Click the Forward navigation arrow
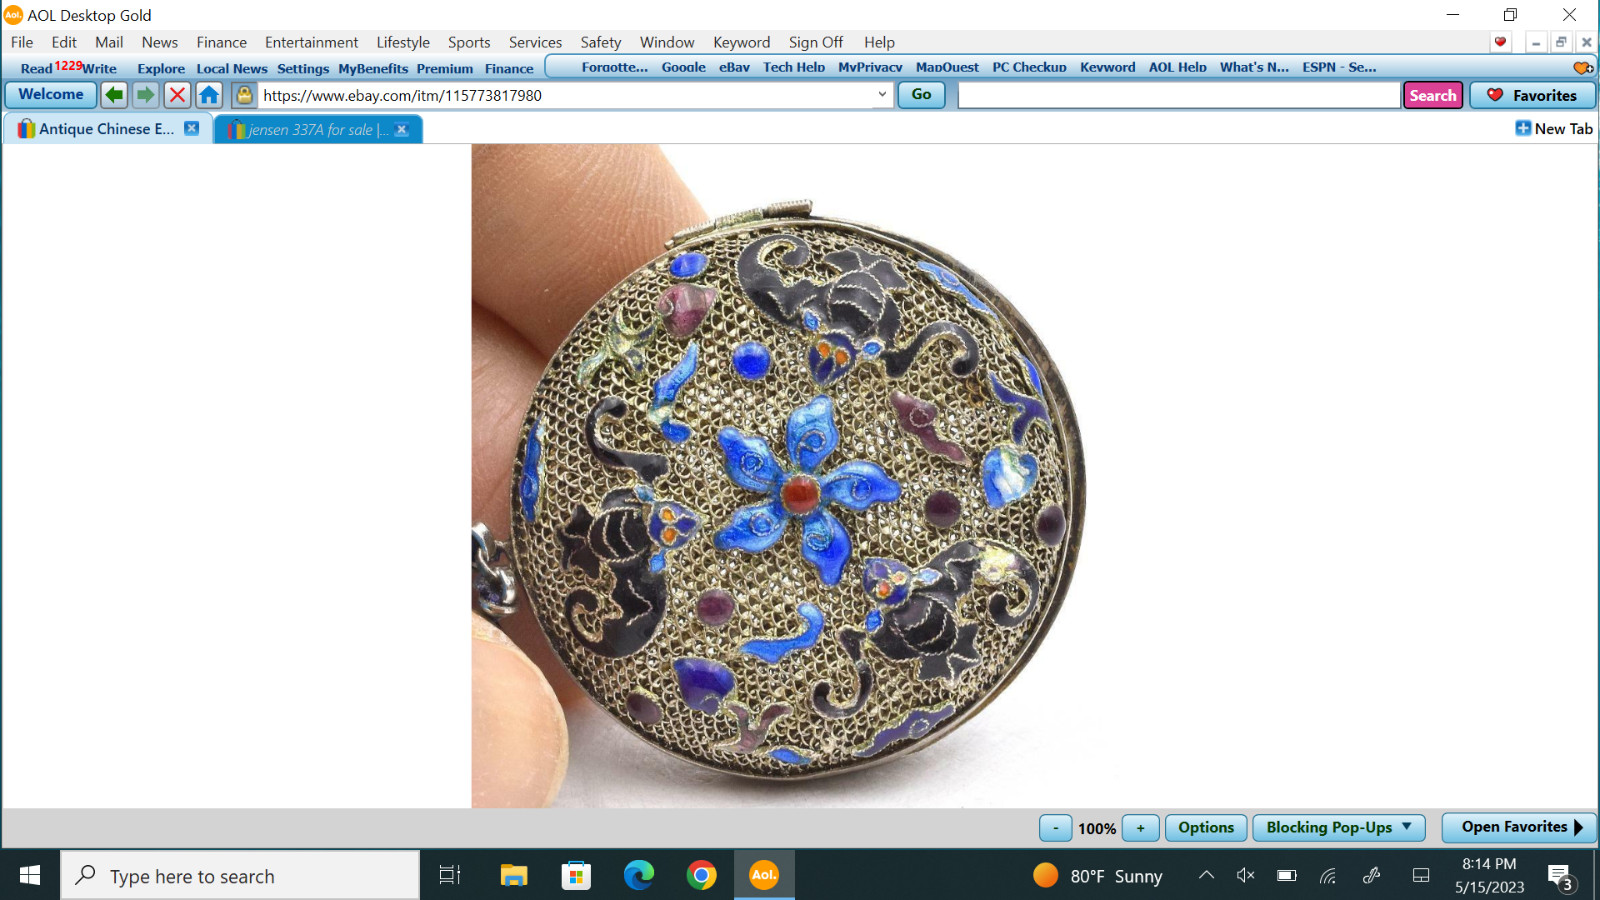The height and width of the screenshot is (900, 1600). tap(145, 94)
